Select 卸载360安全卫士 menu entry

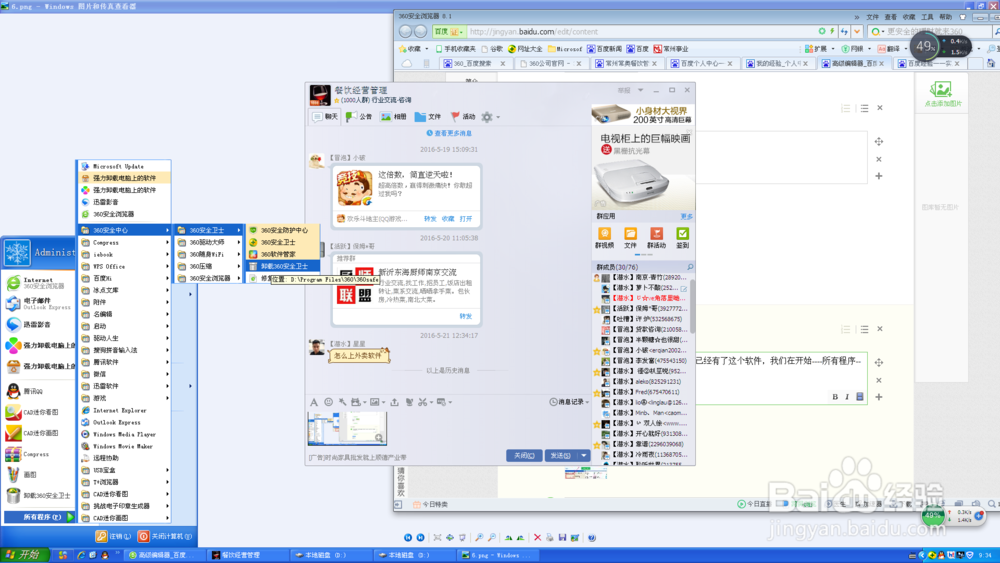click(x=283, y=267)
